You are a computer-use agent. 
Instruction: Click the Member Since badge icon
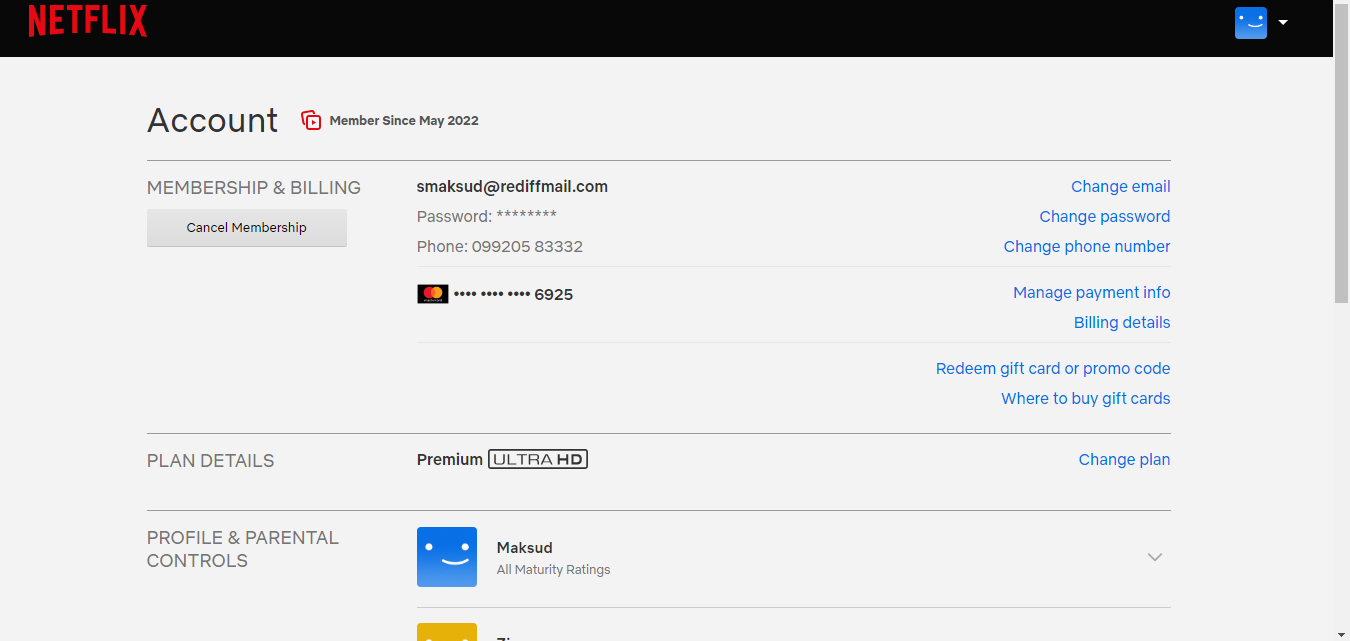tap(312, 120)
